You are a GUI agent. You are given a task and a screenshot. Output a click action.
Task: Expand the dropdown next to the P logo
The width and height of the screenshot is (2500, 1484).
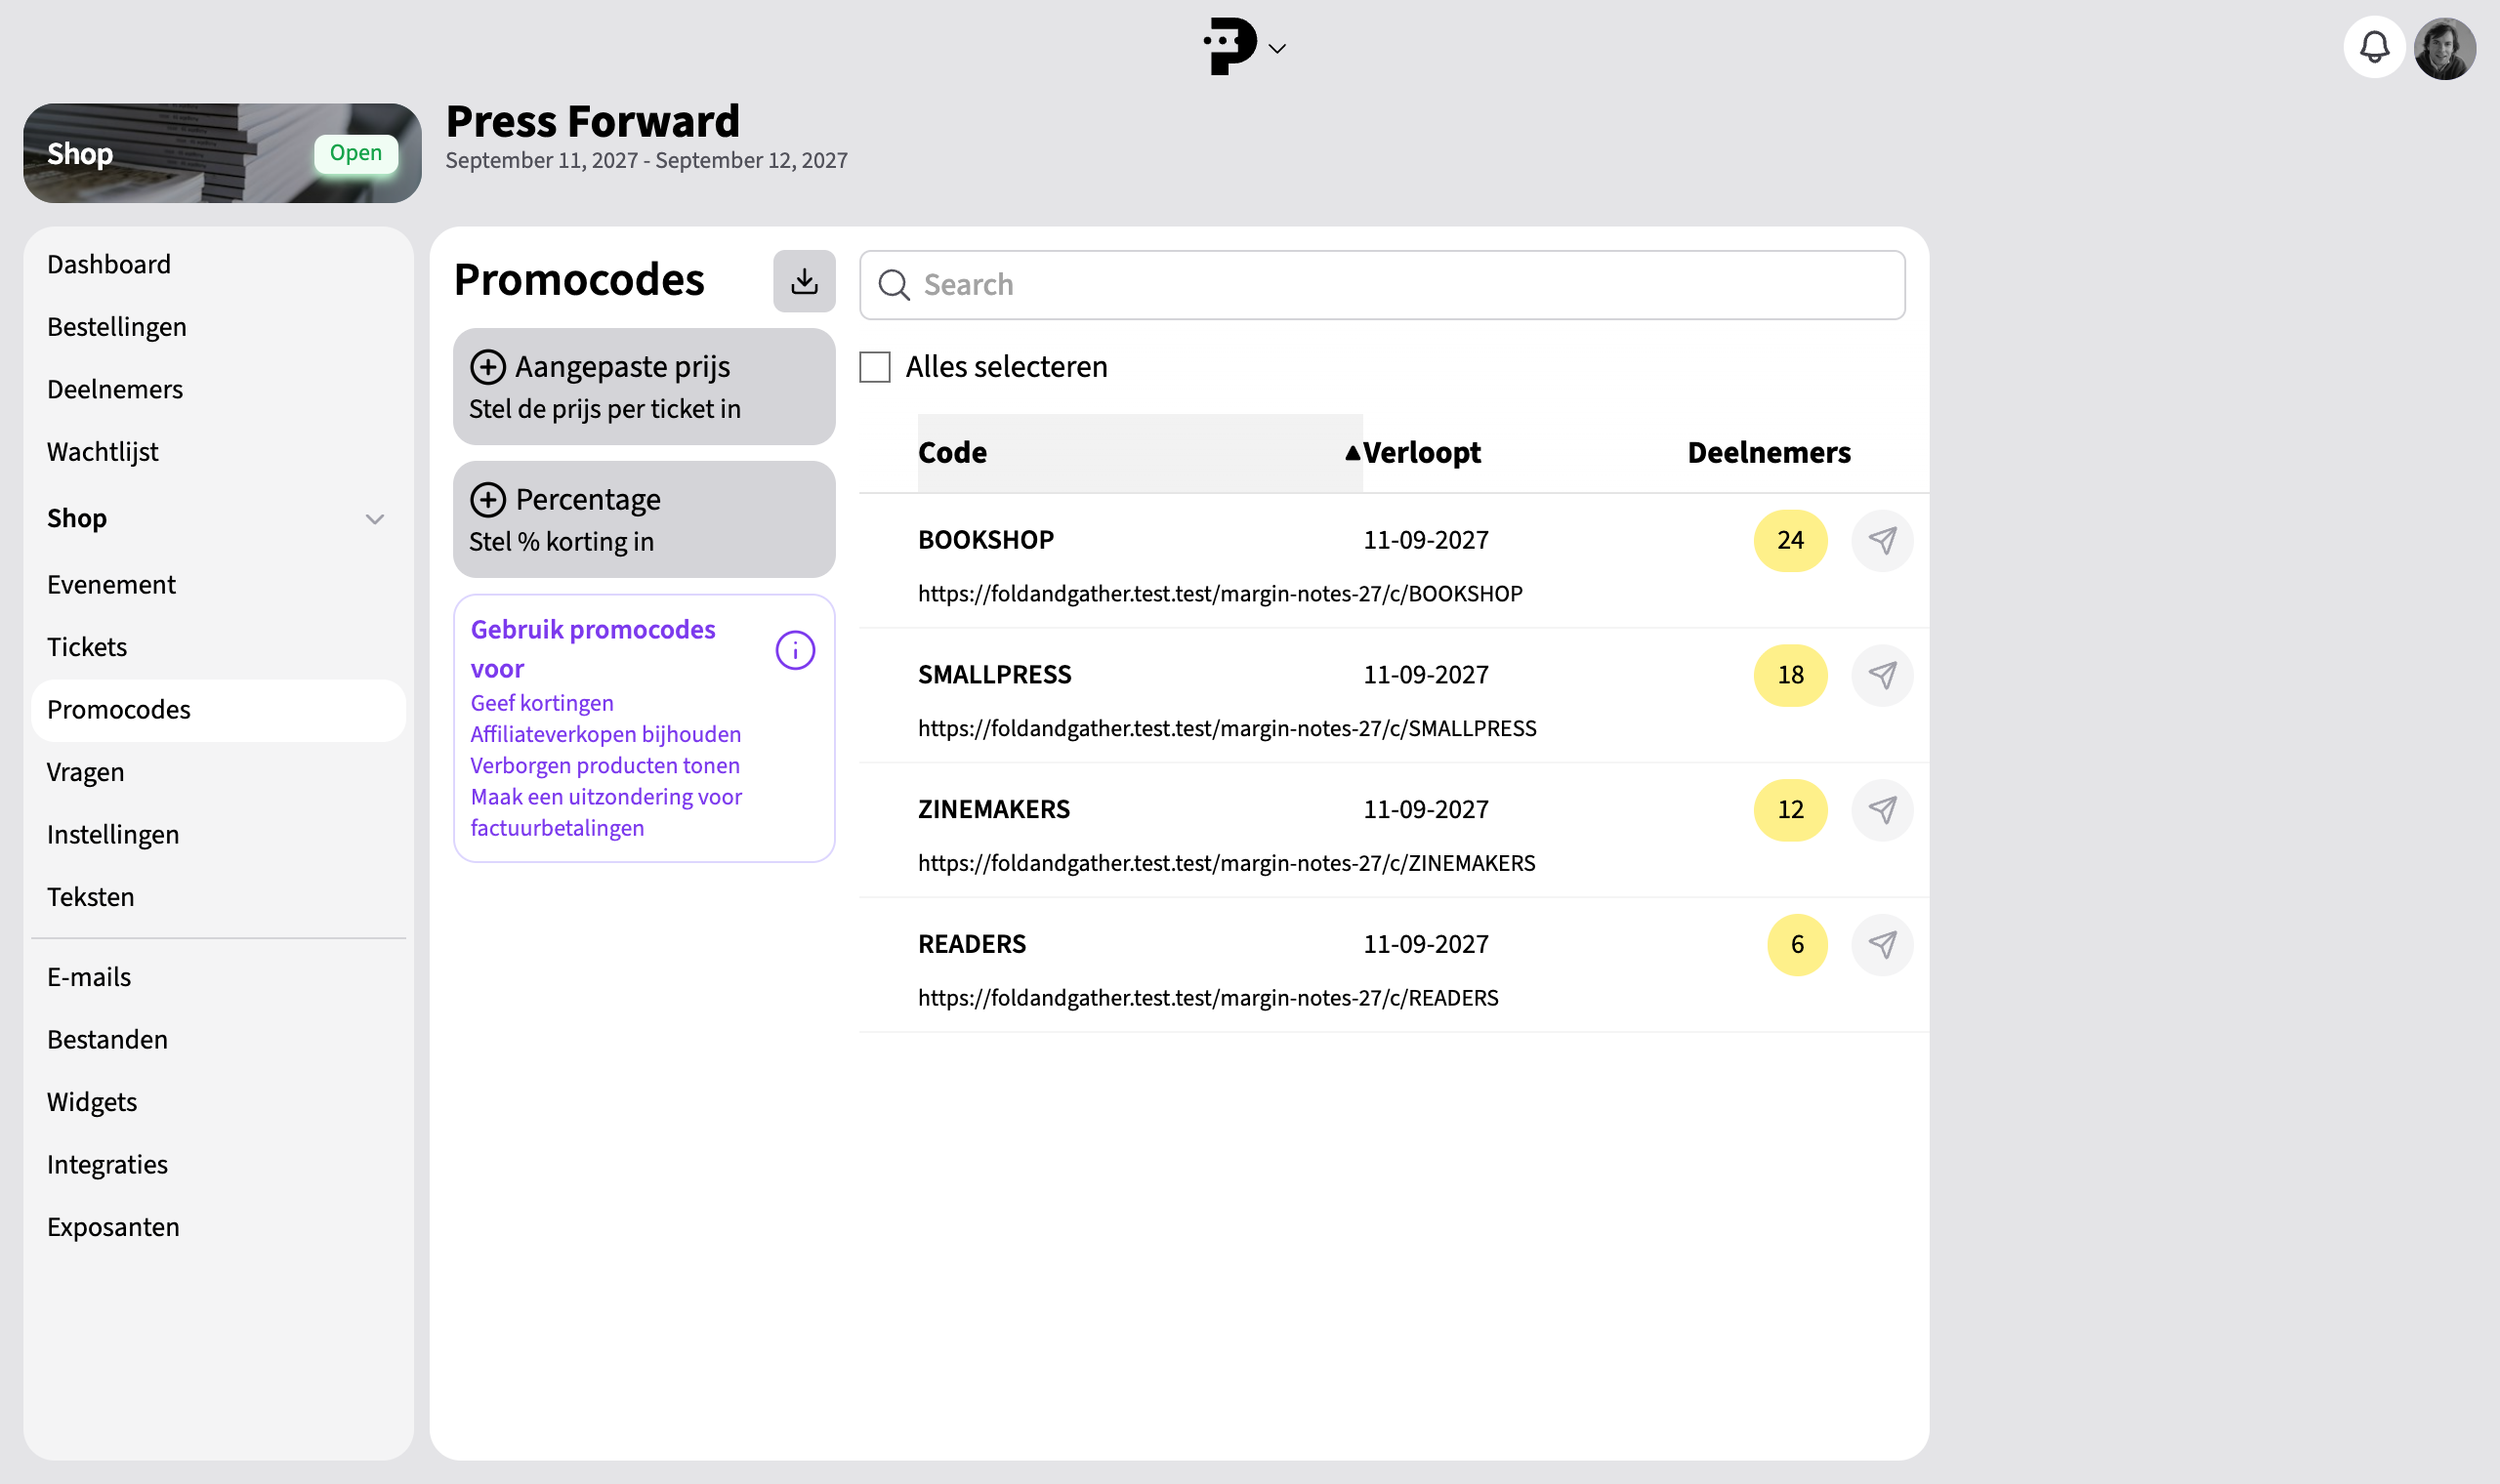1277,48
